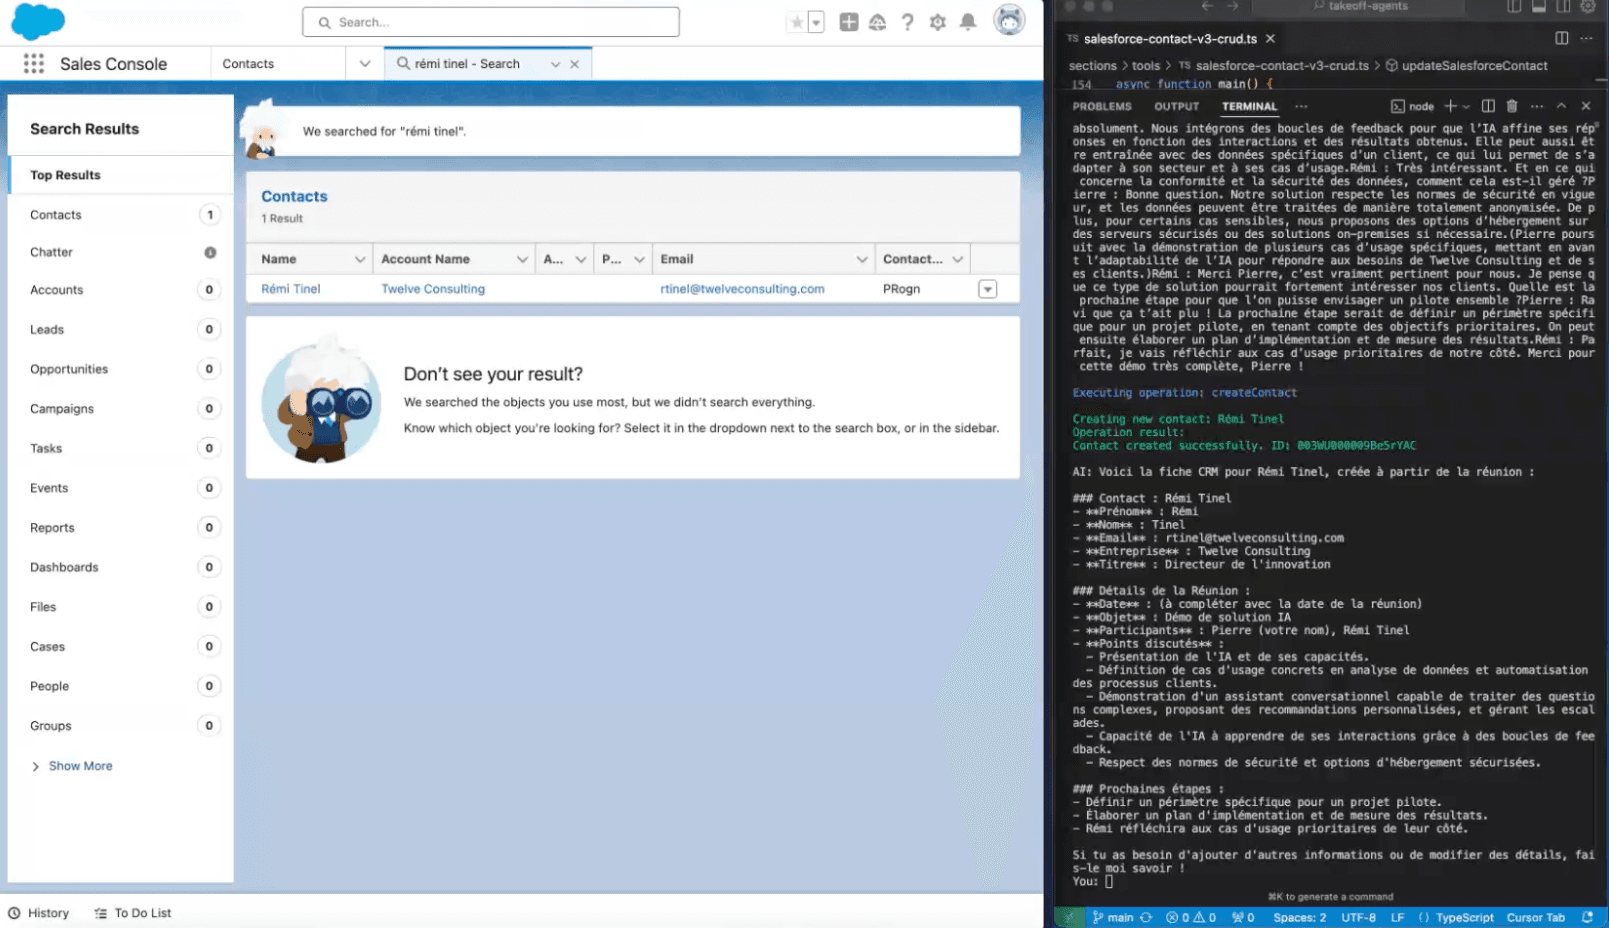Click the Salesforce global search field

[491, 22]
